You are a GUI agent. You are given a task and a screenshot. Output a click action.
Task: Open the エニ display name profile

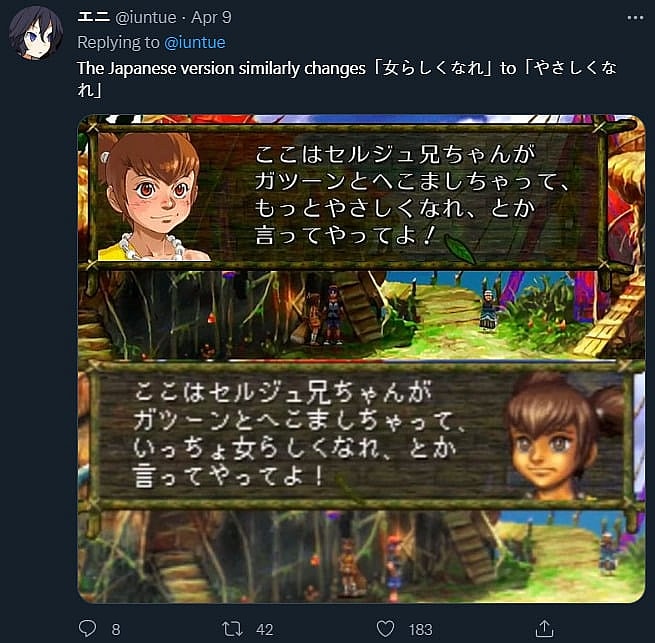pyautogui.click(x=94, y=17)
